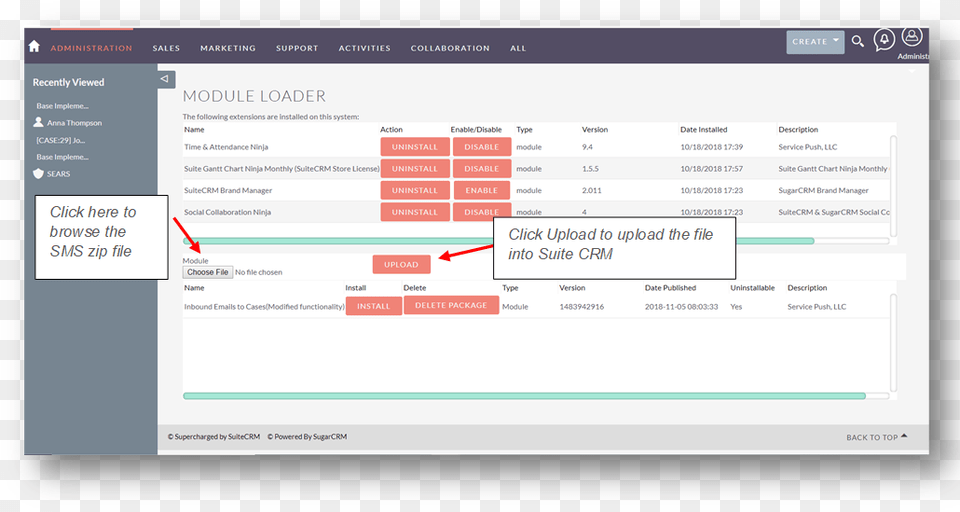This screenshot has height=512, width=960.
Task: Open the Administrator user profile icon
Action: pyautogui.click(x=911, y=38)
